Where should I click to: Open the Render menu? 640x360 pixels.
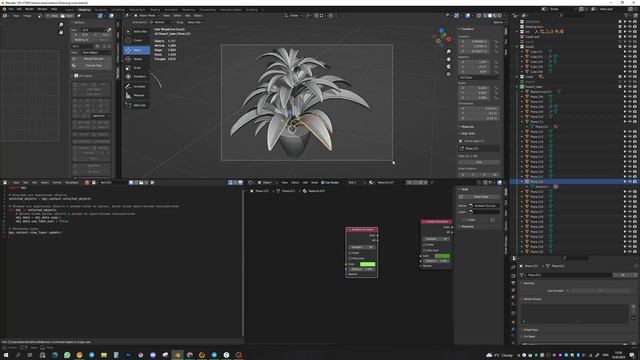29,9
